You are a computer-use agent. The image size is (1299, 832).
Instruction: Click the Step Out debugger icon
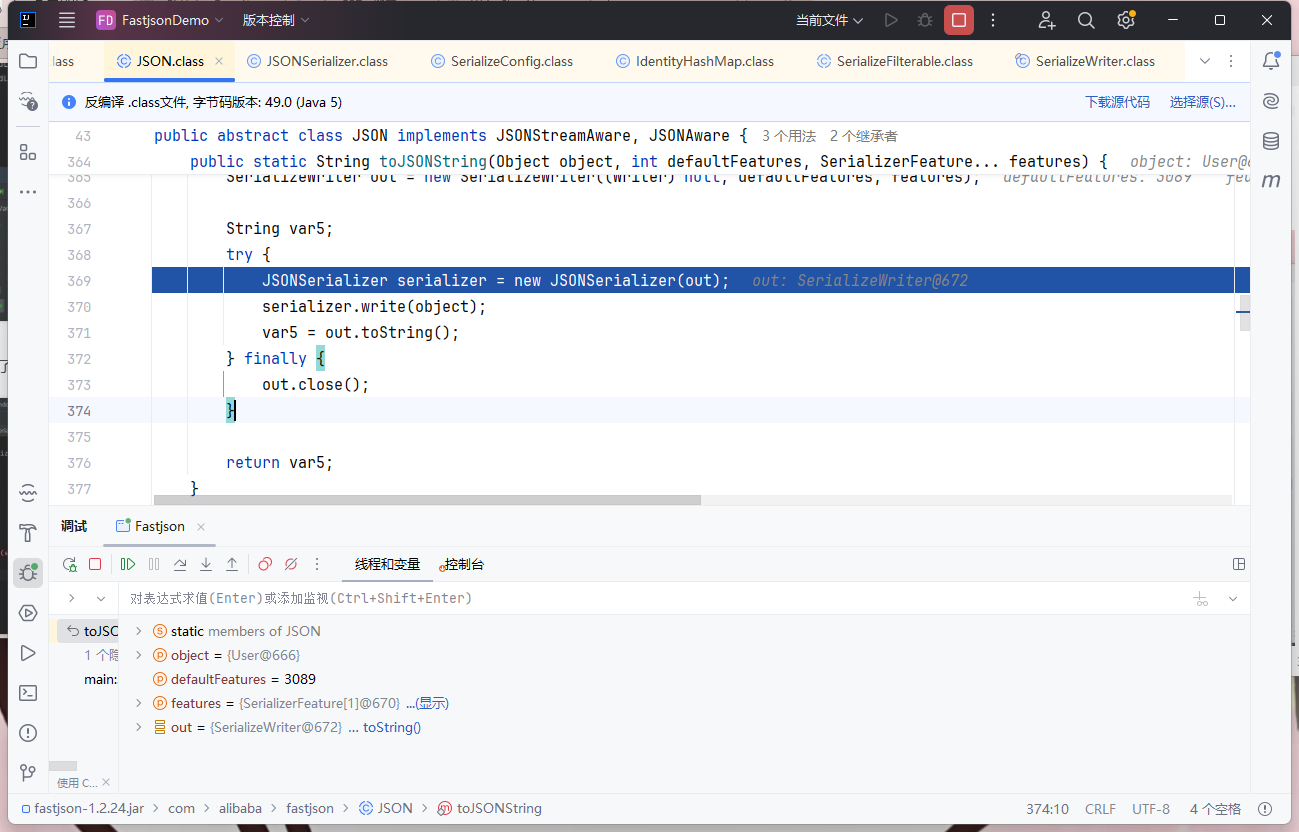click(x=232, y=564)
